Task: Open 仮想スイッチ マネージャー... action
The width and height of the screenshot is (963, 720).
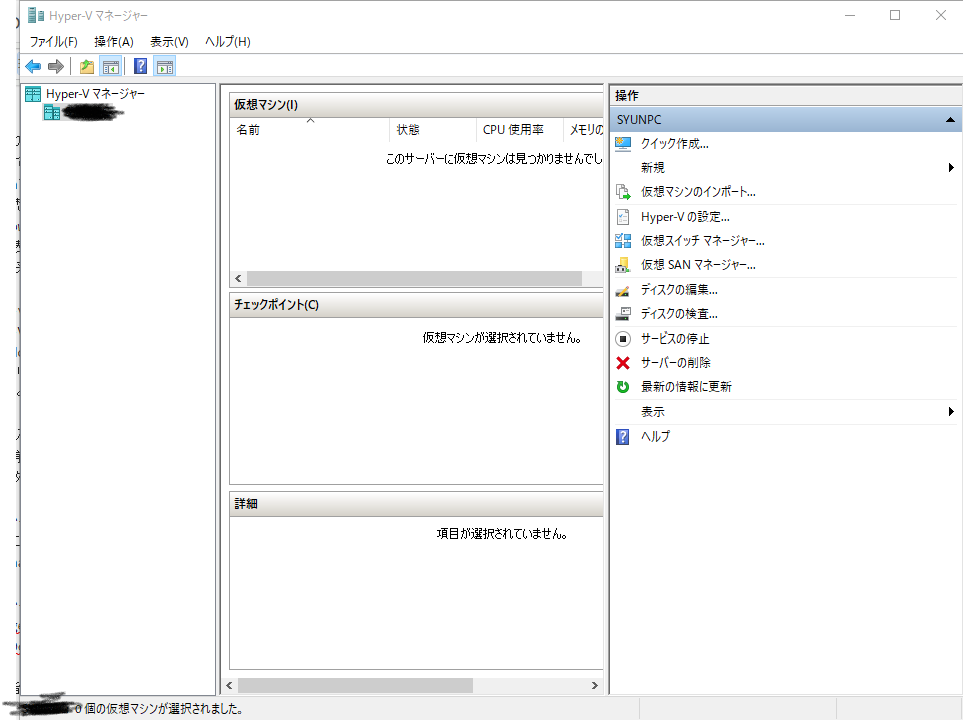Action: [x=703, y=241]
